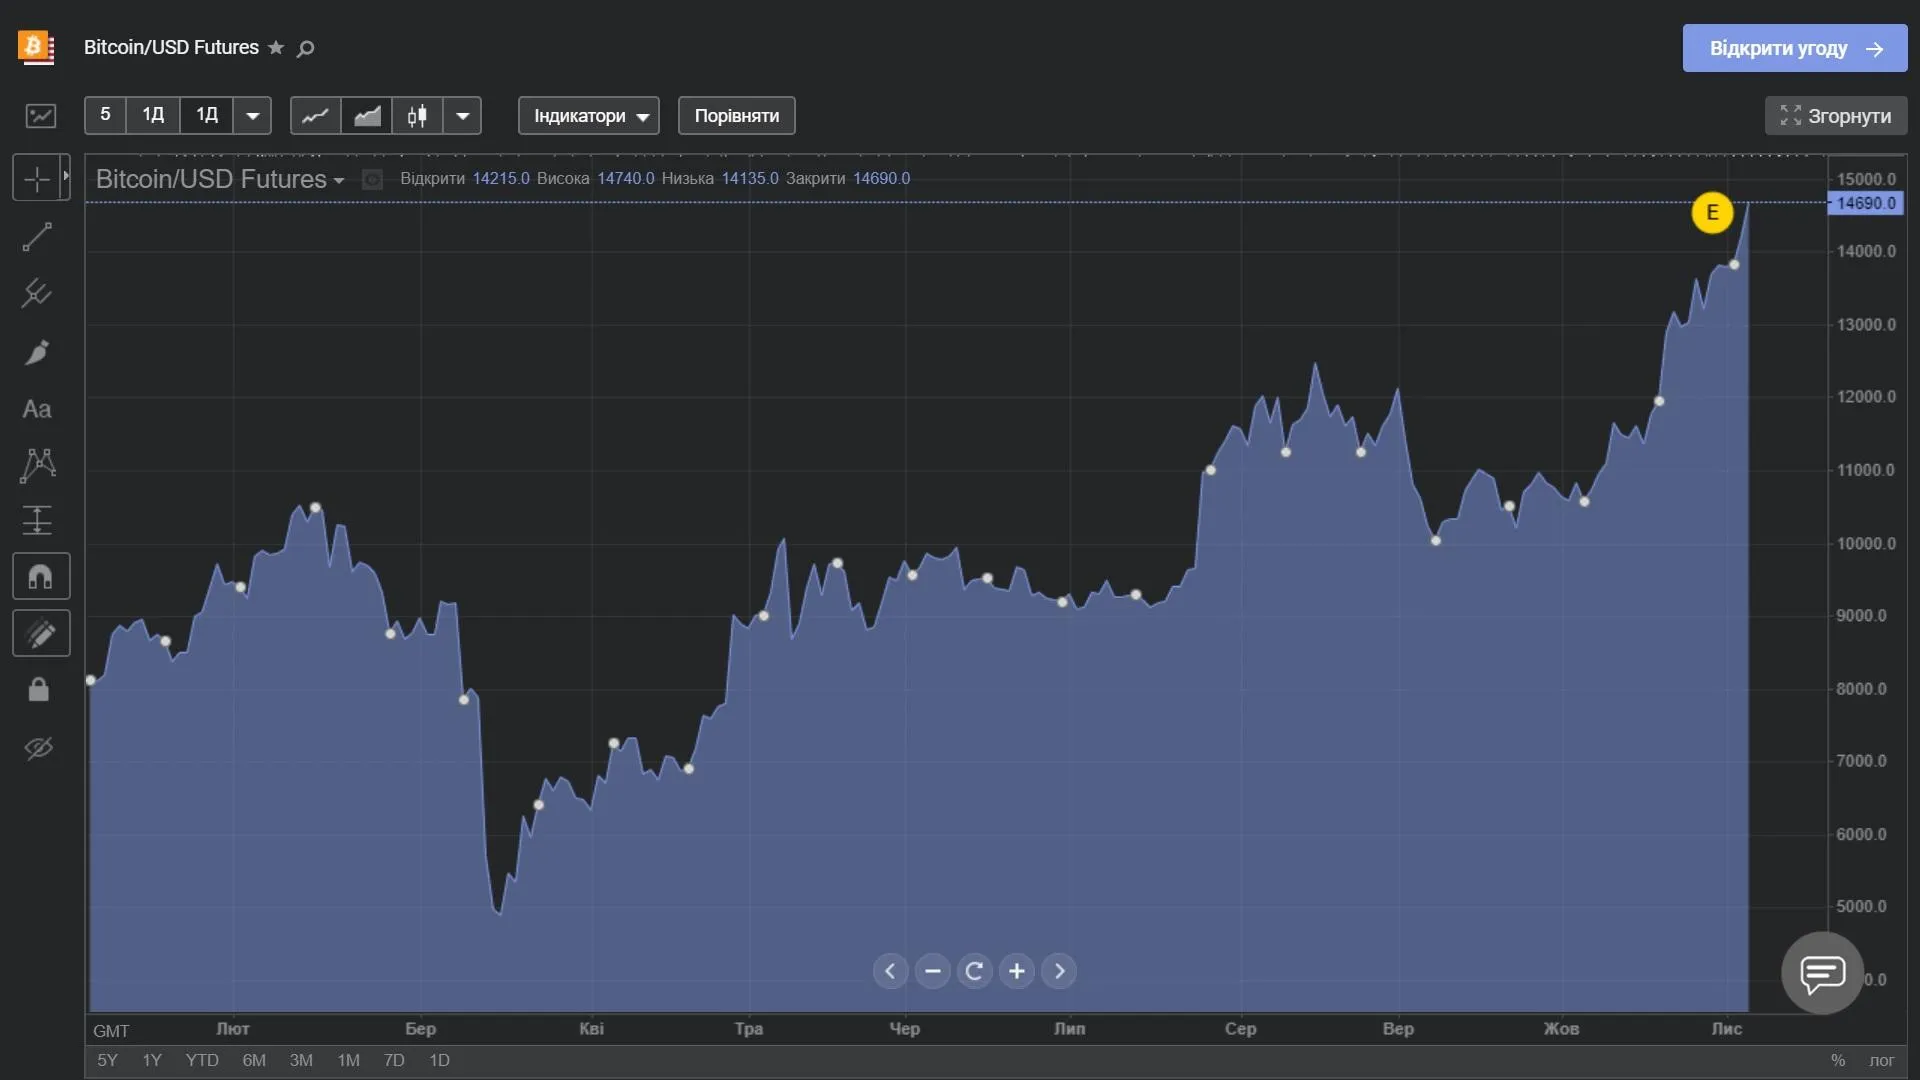Select the second 1Д interval button
1920x1080 pixels.
coord(207,115)
